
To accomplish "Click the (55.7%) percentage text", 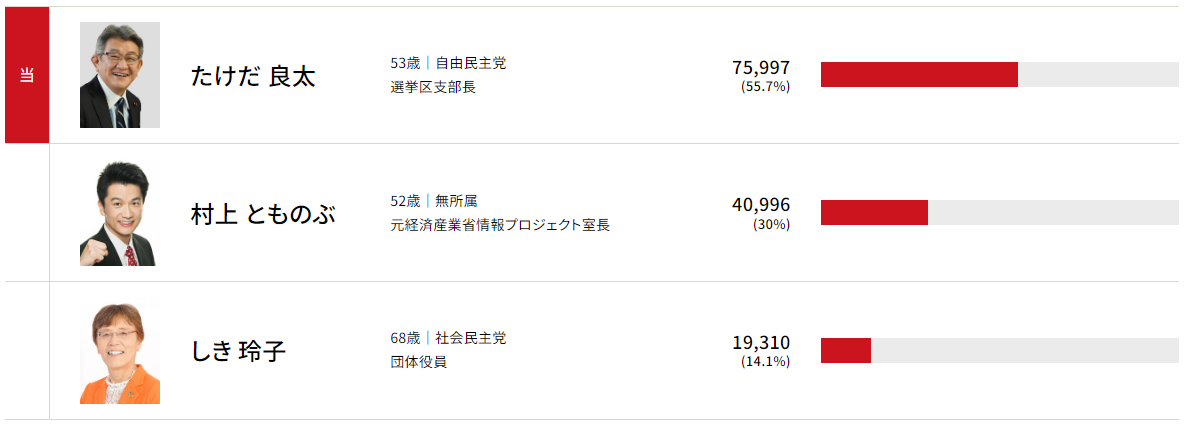I will click(x=766, y=87).
